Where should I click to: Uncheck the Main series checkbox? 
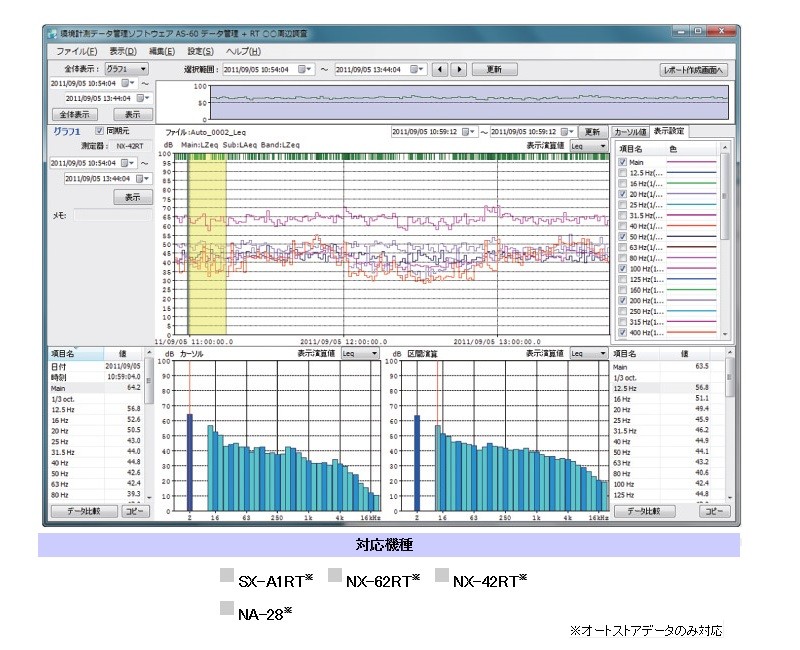[x=622, y=162]
